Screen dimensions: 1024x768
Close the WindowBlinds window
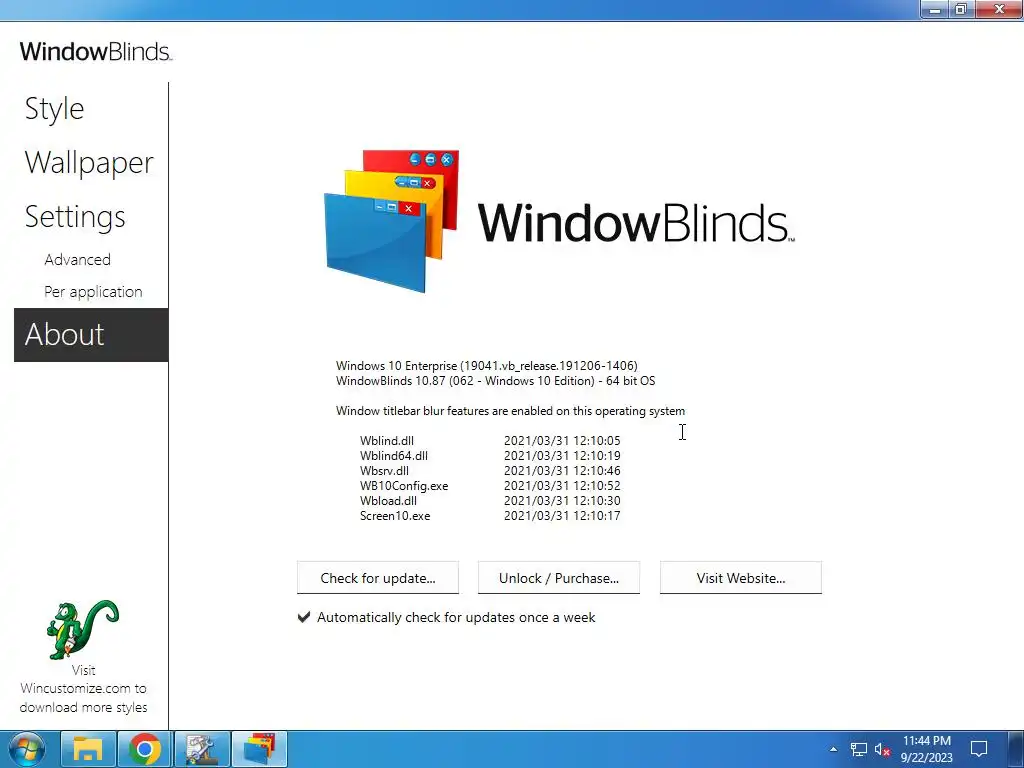click(999, 9)
